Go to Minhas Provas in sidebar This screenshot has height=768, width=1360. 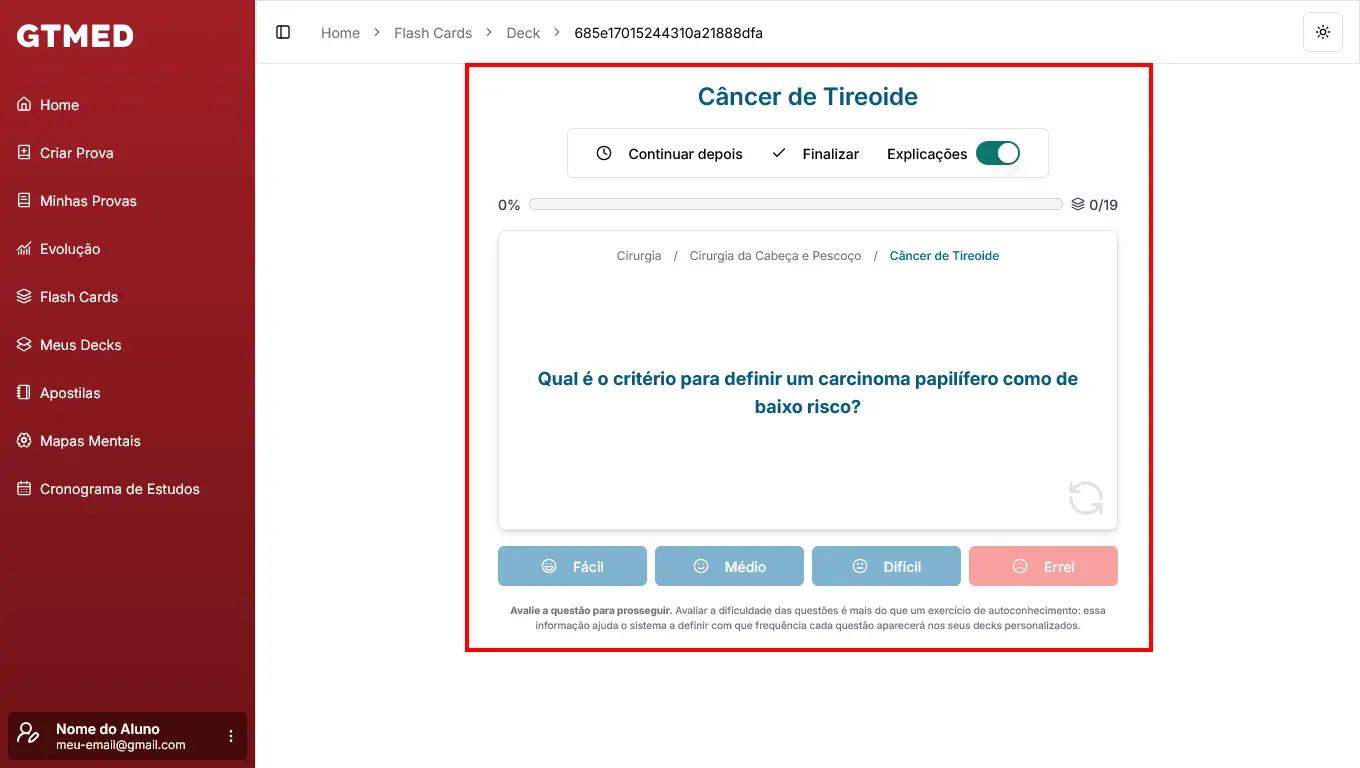[x=88, y=201]
